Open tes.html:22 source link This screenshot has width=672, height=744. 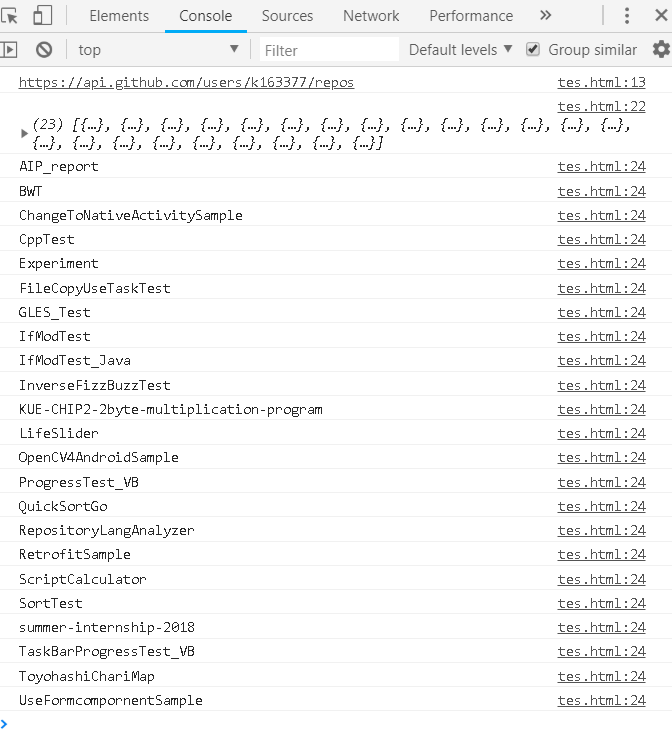[601, 106]
